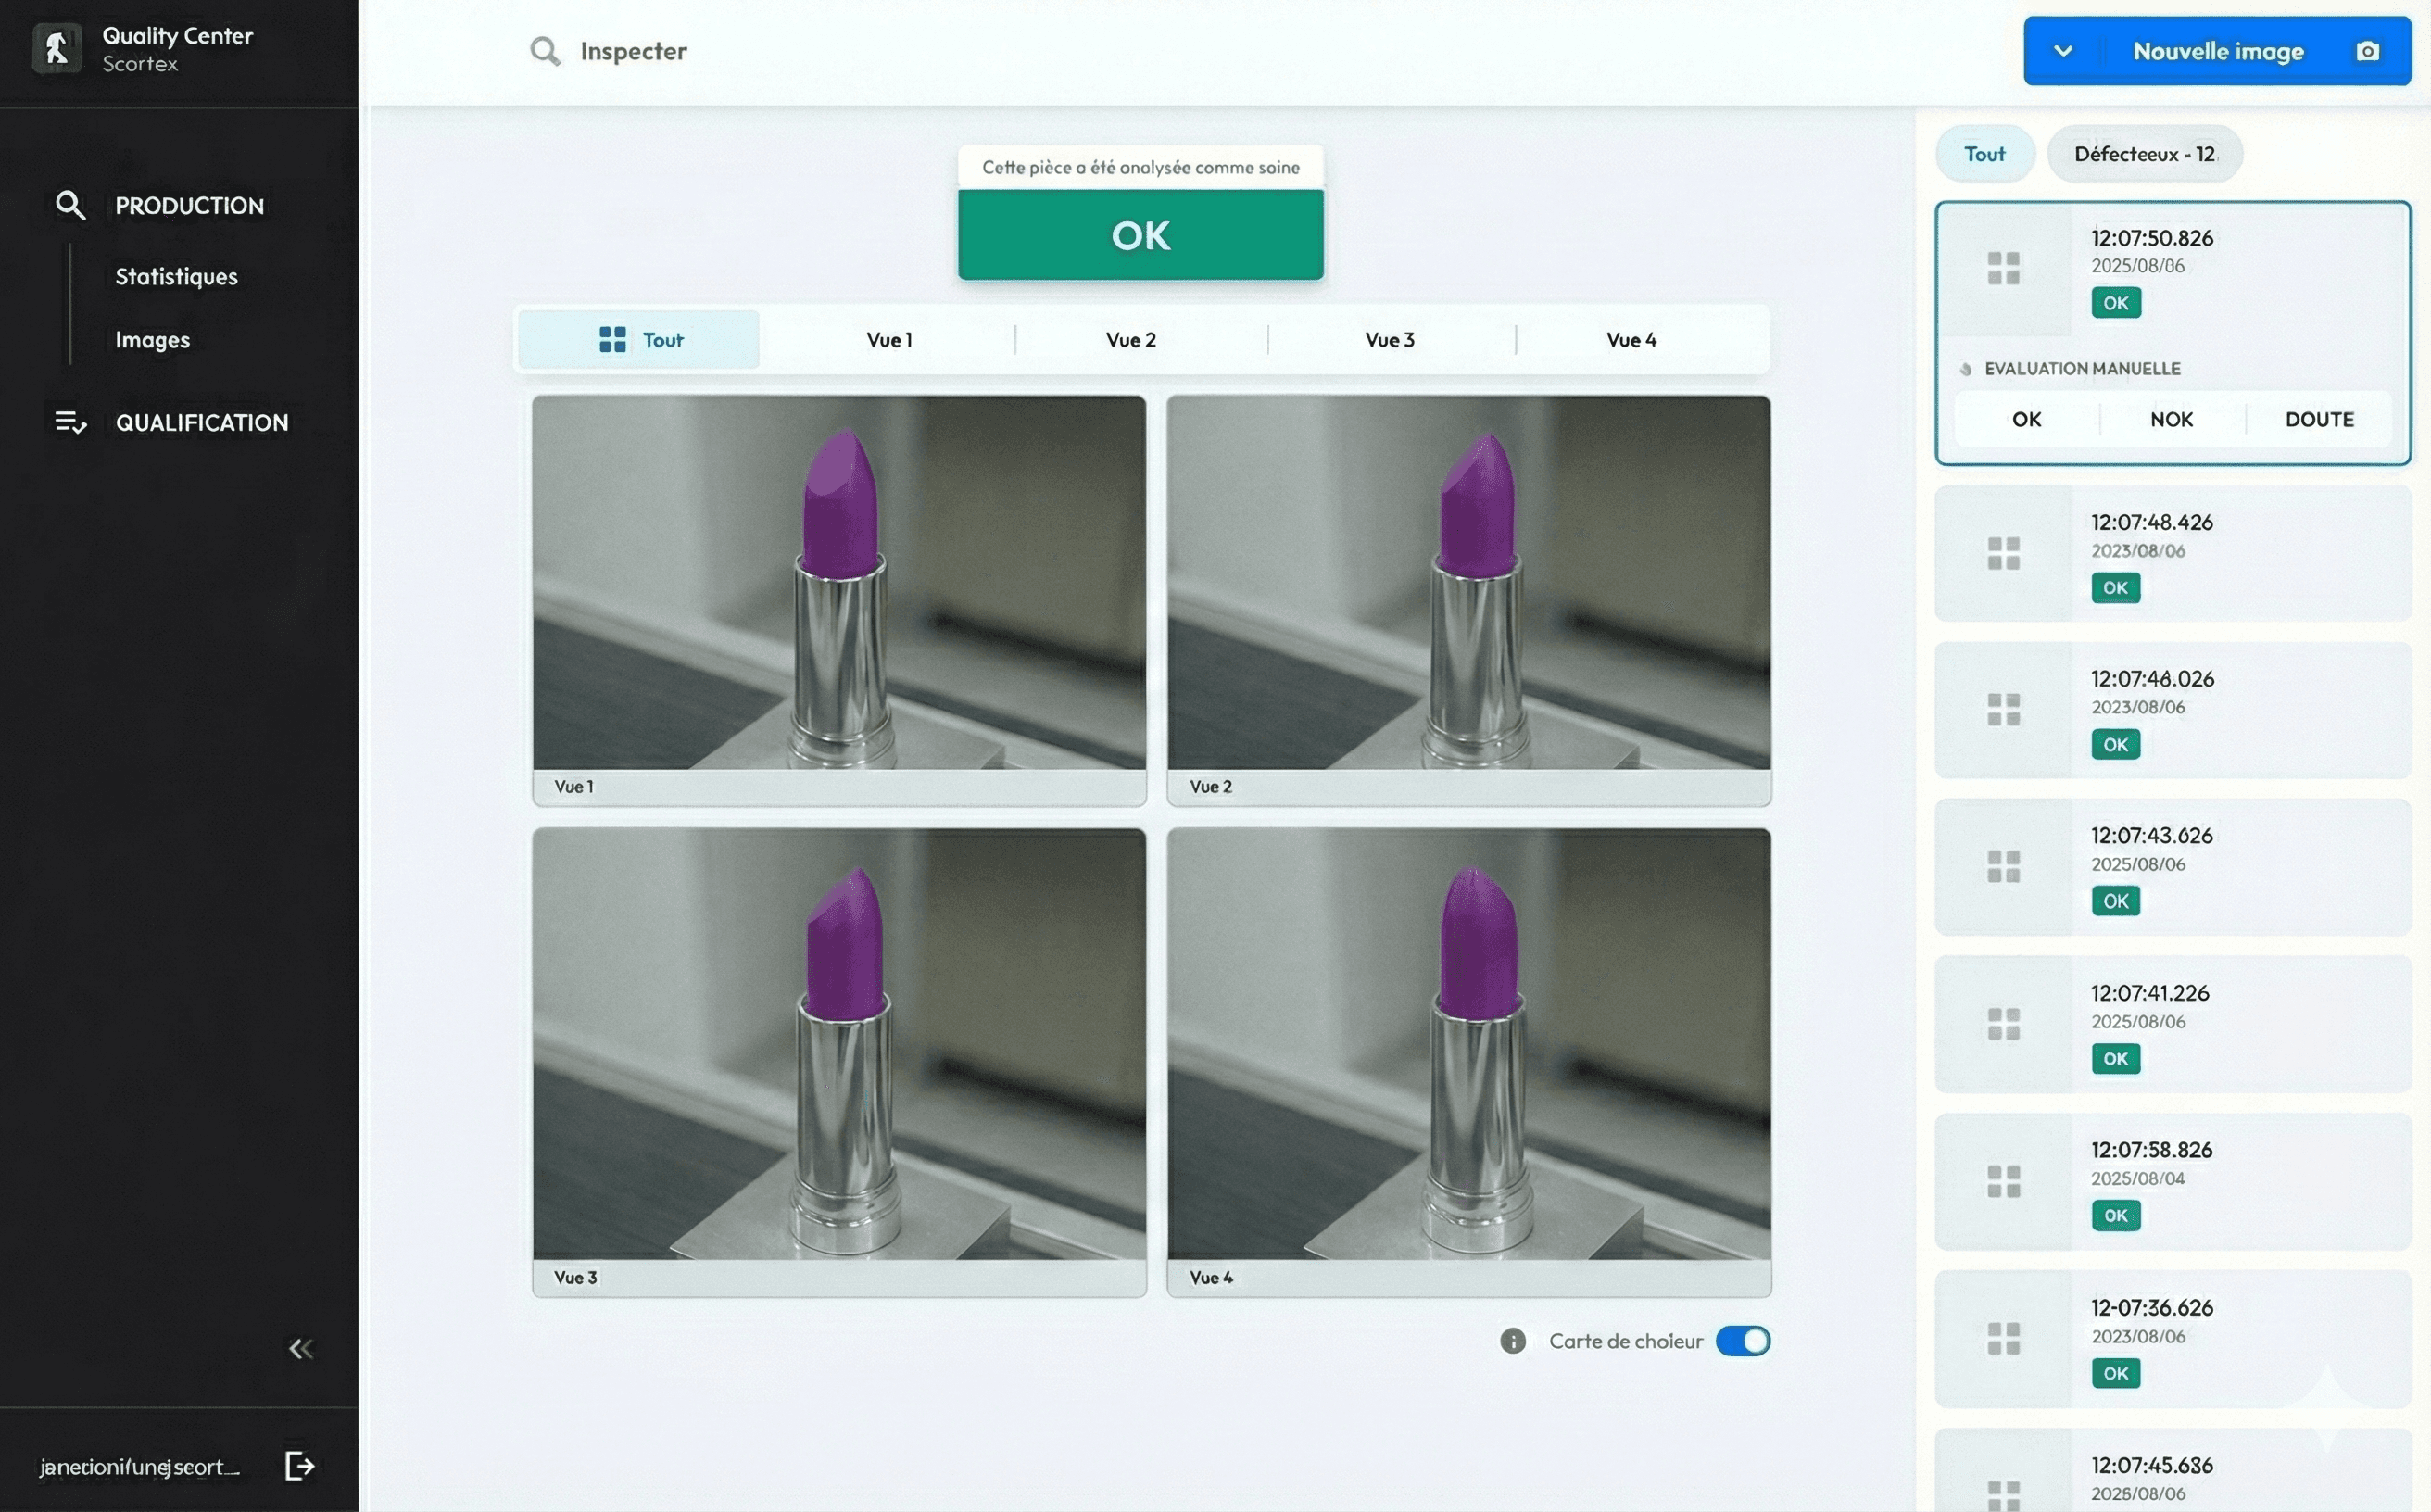Click the info icon beside Carte de chaleur
Screen dimensions: 2431x1512
tap(1512, 1341)
